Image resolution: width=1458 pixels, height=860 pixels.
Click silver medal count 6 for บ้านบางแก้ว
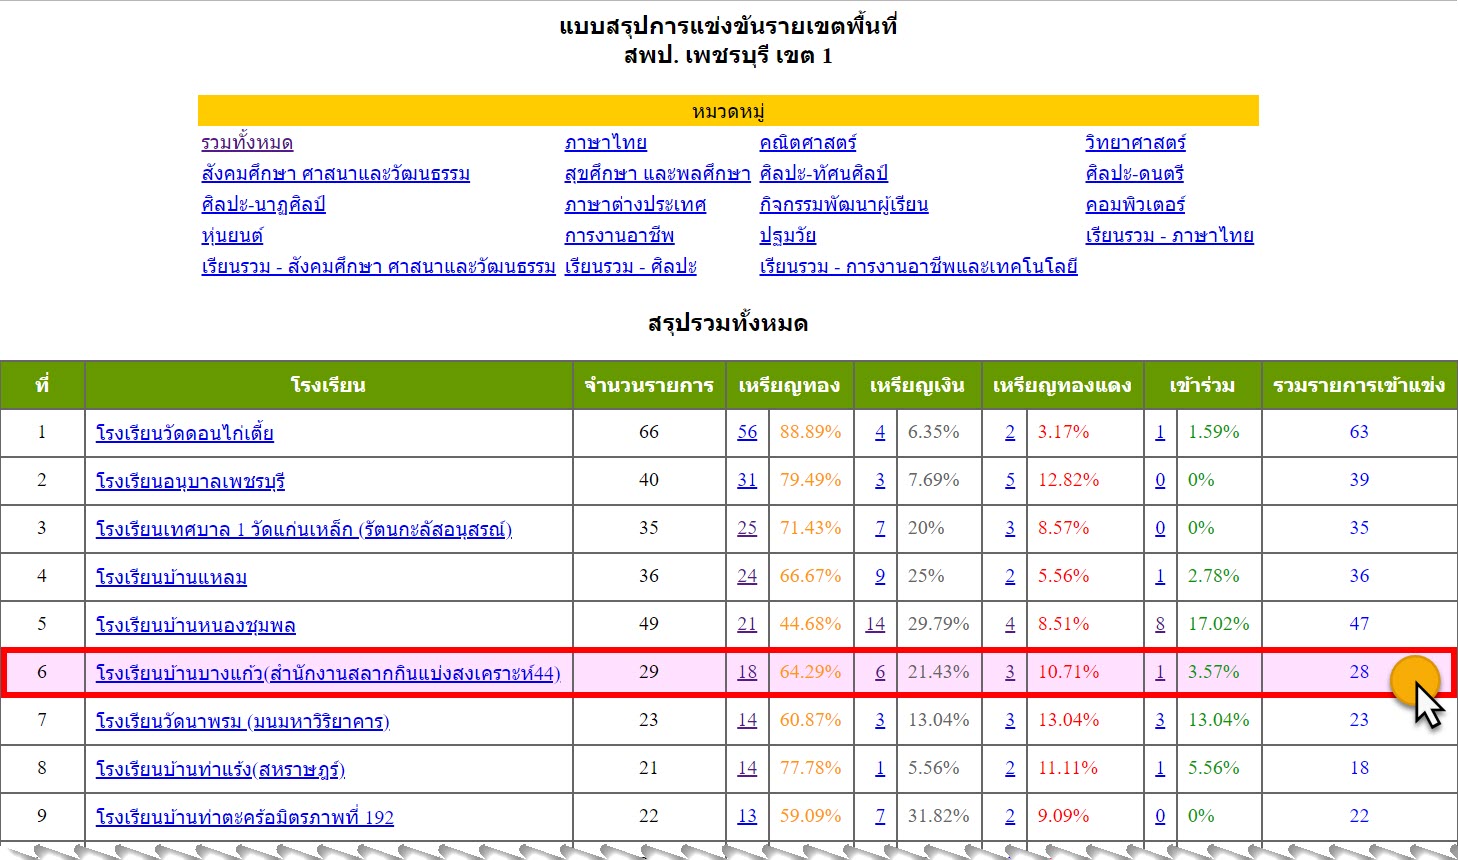(880, 672)
